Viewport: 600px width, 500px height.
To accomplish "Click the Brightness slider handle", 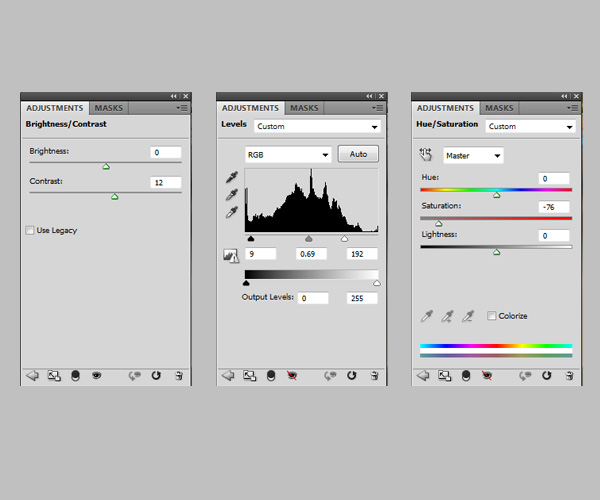I will (x=106, y=166).
